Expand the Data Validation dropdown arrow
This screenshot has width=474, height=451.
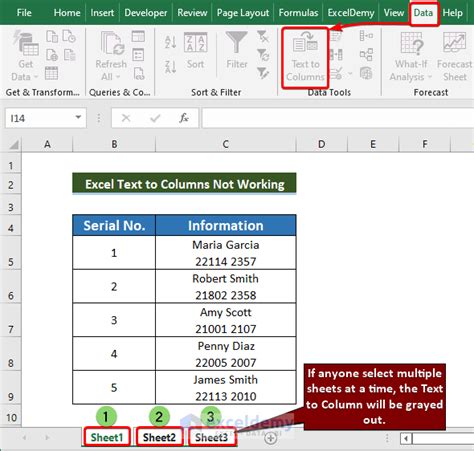(350, 73)
